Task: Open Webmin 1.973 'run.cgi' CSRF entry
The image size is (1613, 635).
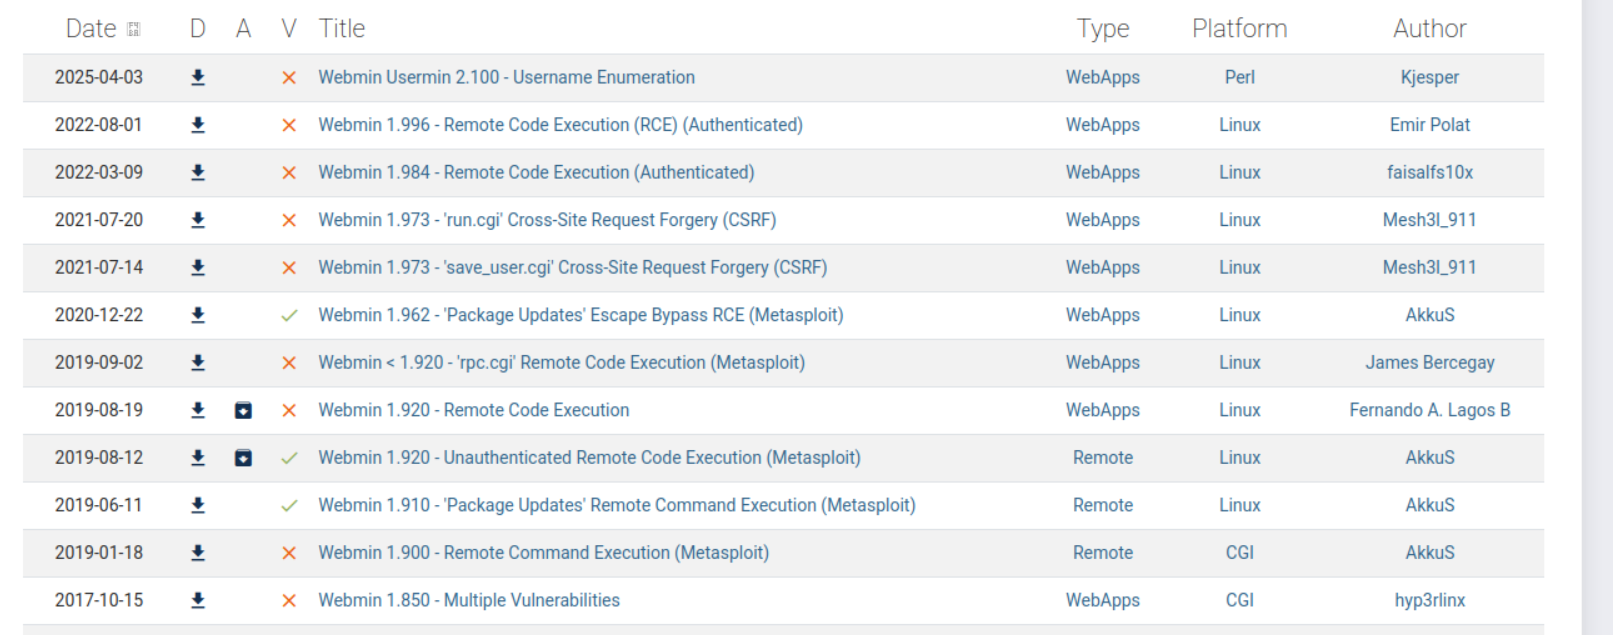Action: pos(547,220)
